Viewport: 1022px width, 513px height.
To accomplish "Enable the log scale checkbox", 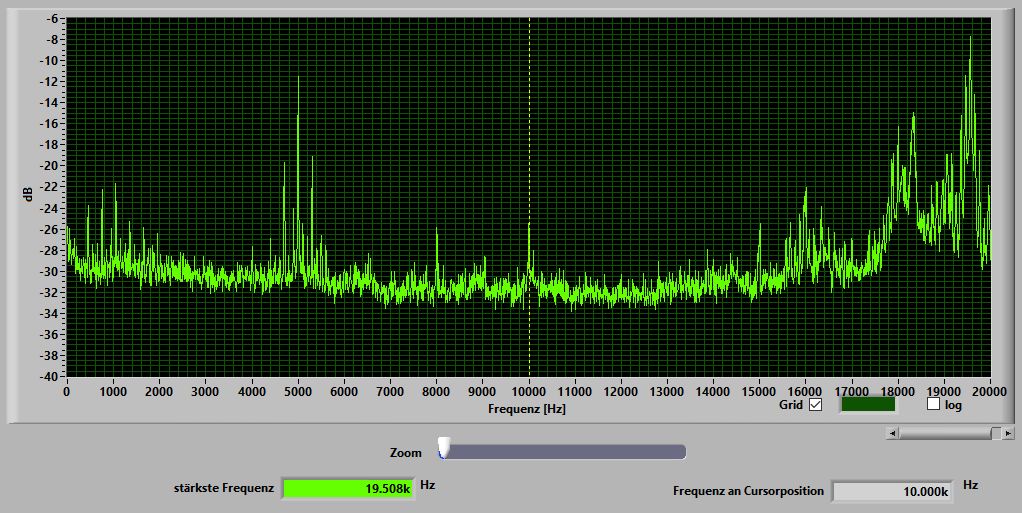I will pos(933,405).
